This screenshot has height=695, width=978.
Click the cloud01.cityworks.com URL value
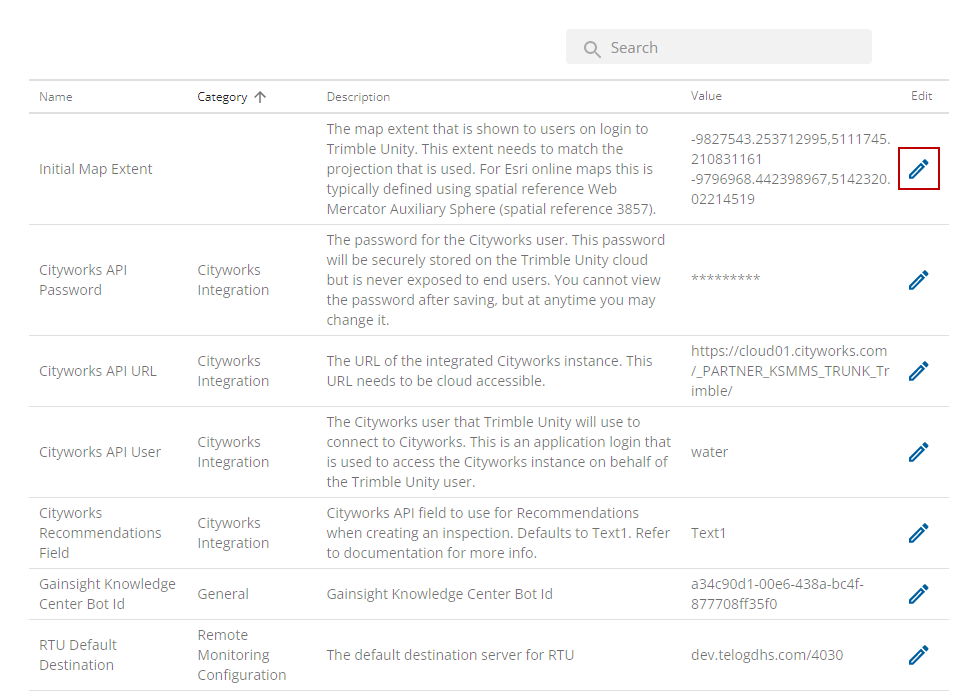[x=790, y=371]
